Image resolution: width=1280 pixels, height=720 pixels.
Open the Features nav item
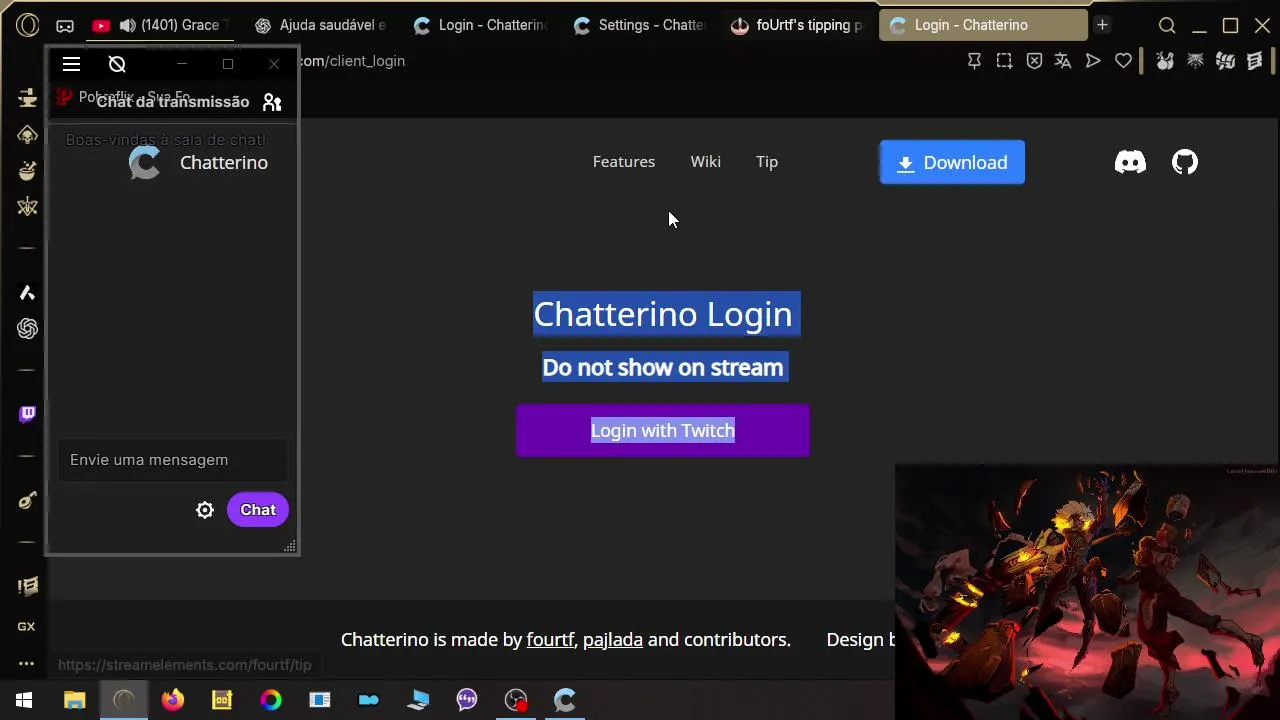(x=624, y=162)
